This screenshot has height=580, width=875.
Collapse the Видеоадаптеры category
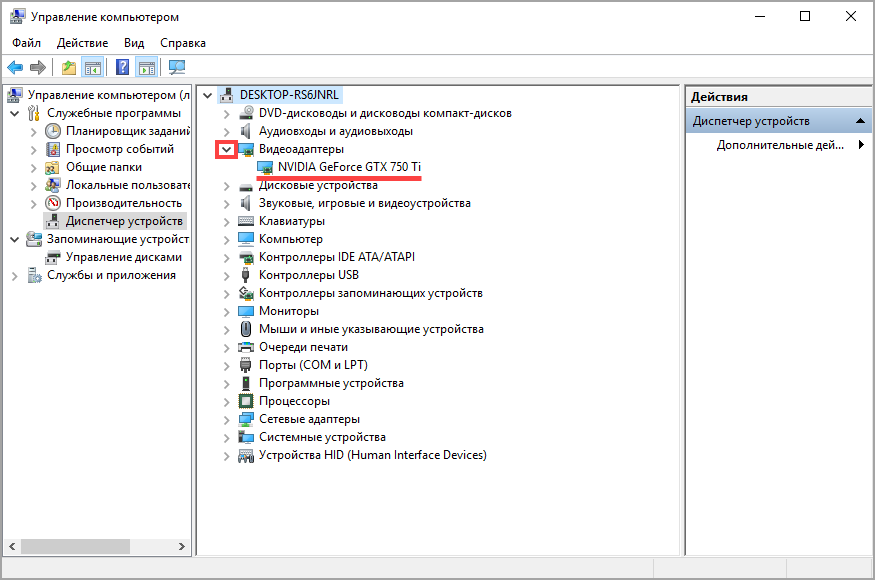pos(227,149)
